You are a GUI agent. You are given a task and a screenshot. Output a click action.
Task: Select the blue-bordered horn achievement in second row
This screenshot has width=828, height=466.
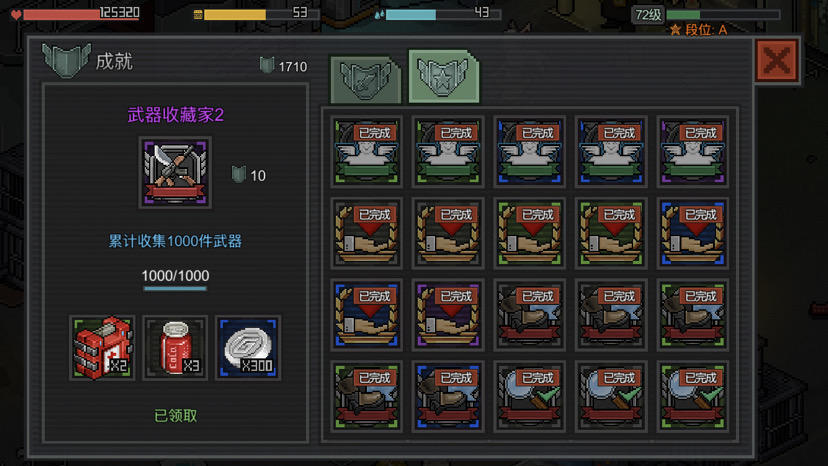692,233
